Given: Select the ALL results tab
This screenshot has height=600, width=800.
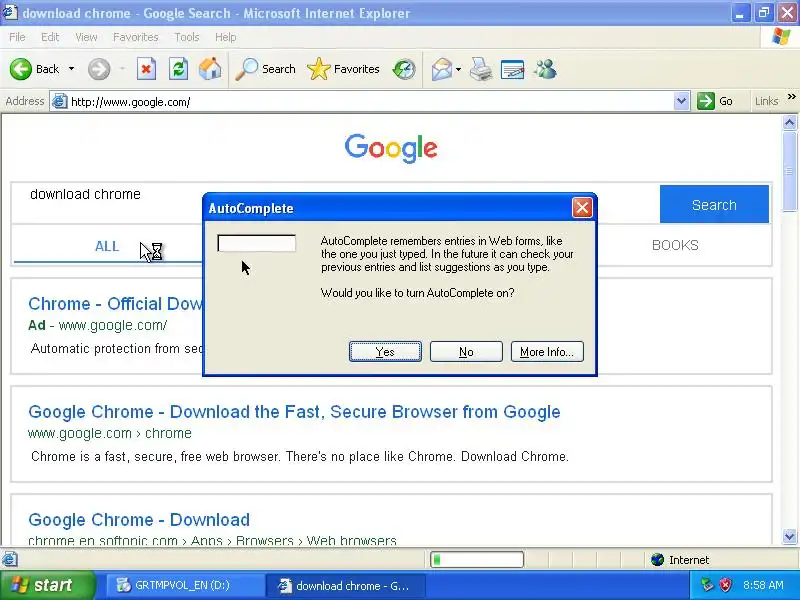Looking at the screenshot, I should pyautogui.click(x=107, y=246).
